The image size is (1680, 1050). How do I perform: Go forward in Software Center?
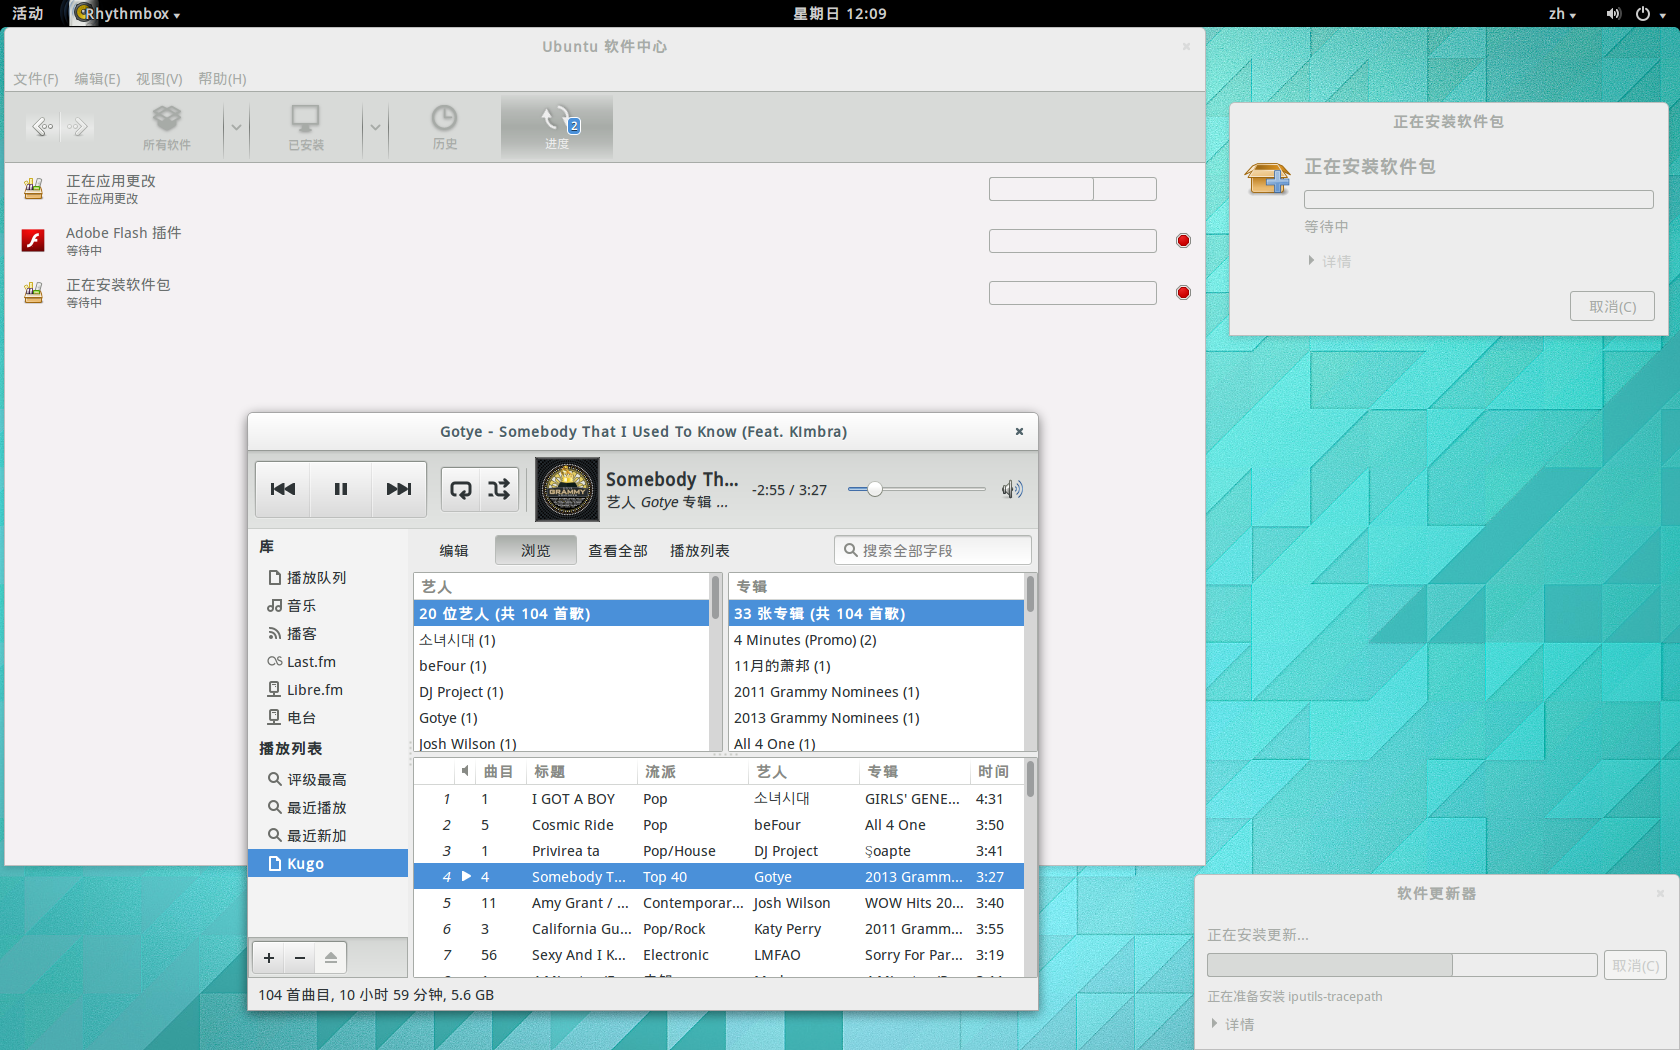pyautogui.click(x=78, y=126)
